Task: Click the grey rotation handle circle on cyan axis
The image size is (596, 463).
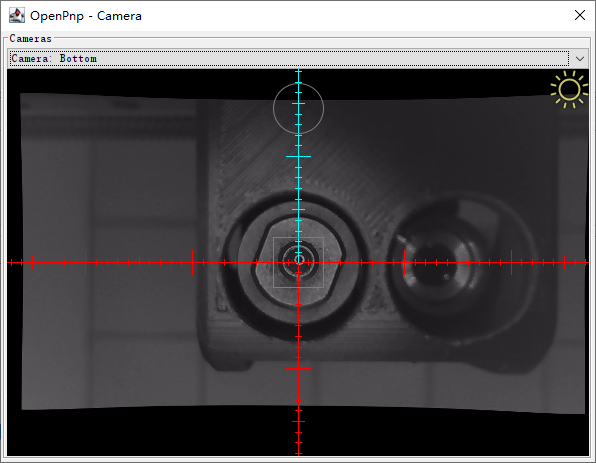Action: 298,109
